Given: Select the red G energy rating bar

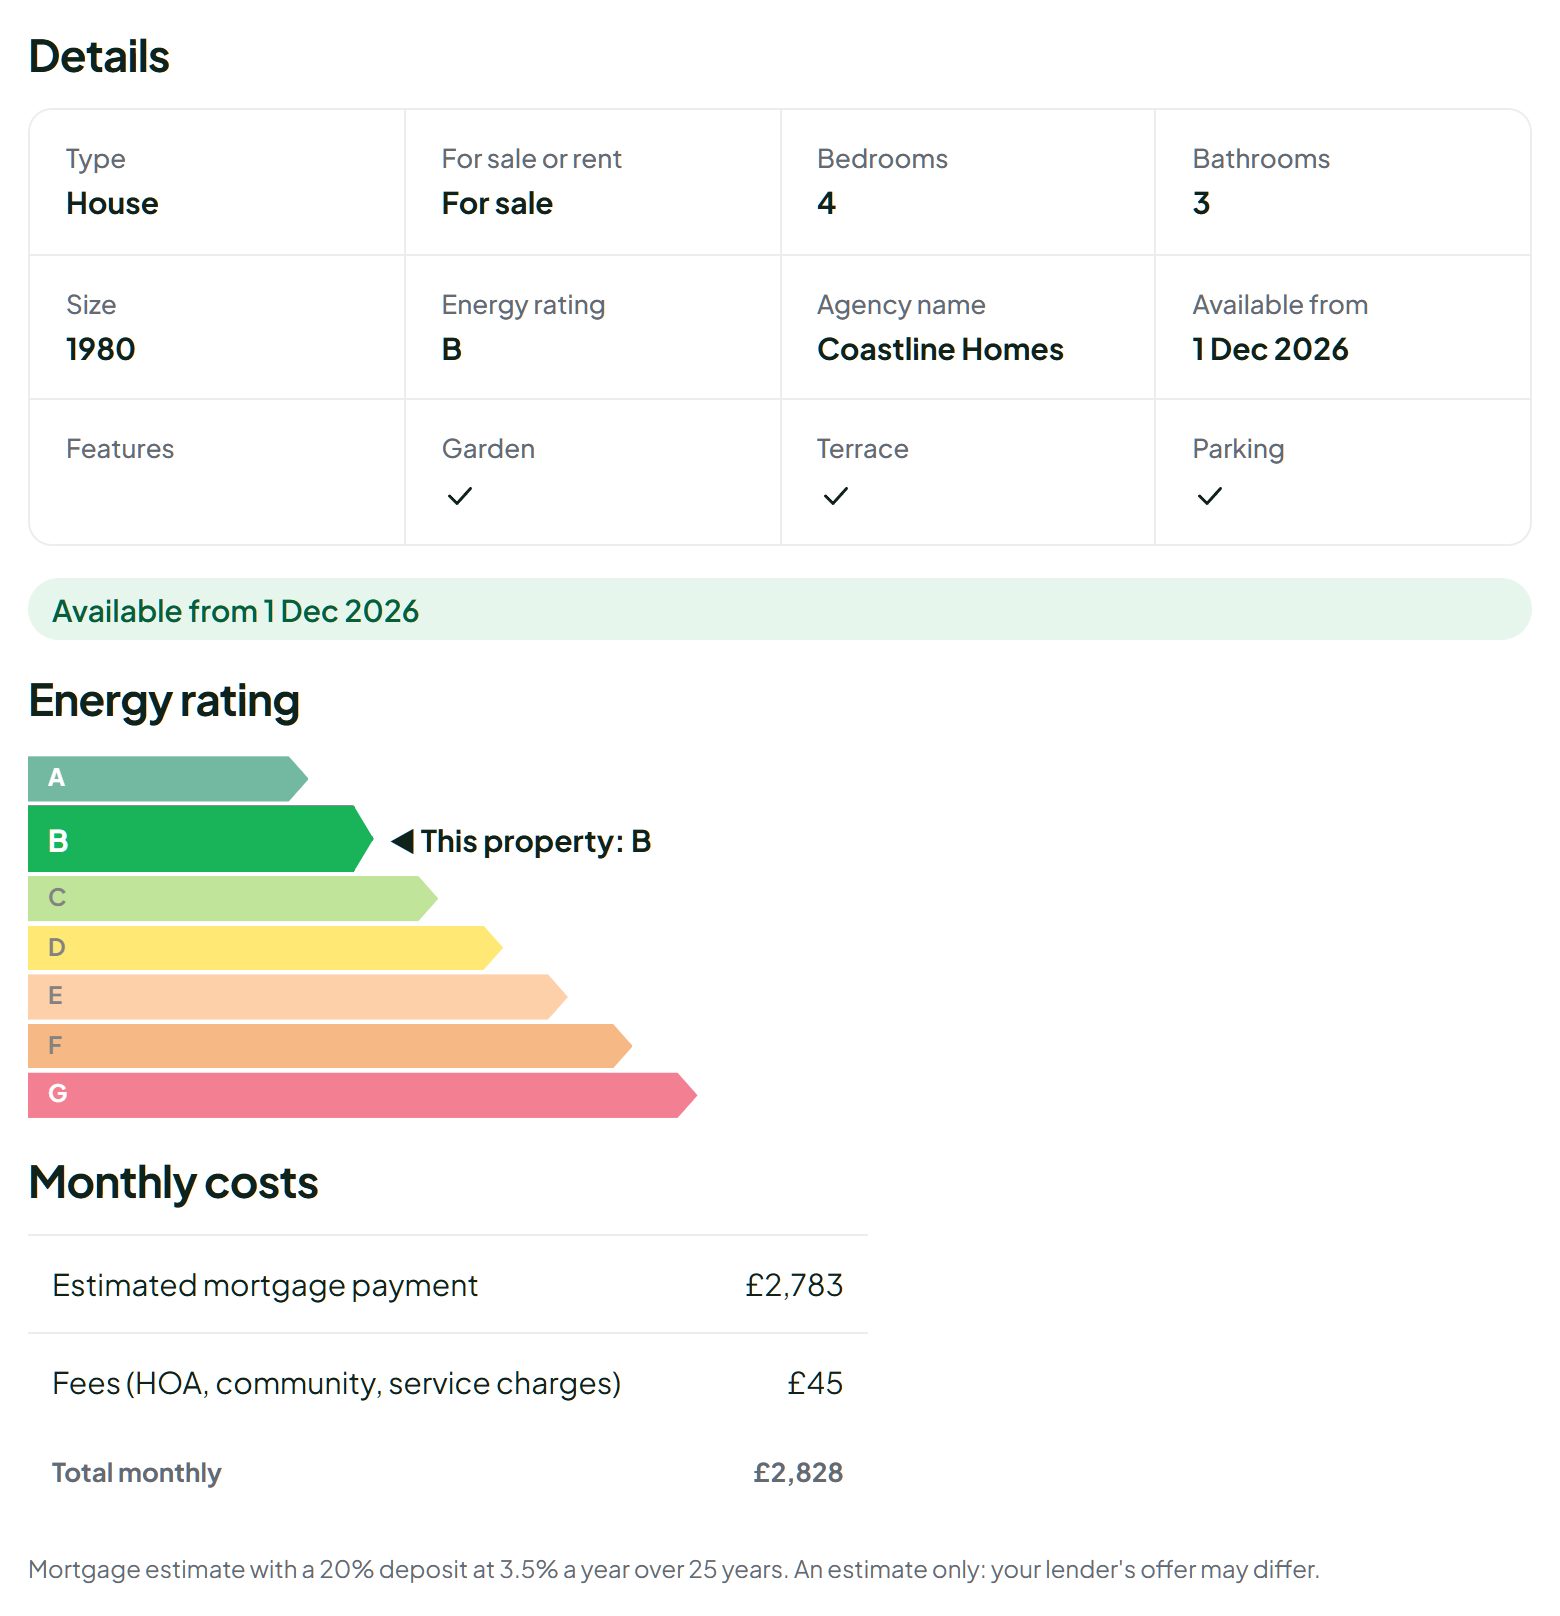Looking at the screenshot, I should pyautogui.click(x=362, y=1095).
